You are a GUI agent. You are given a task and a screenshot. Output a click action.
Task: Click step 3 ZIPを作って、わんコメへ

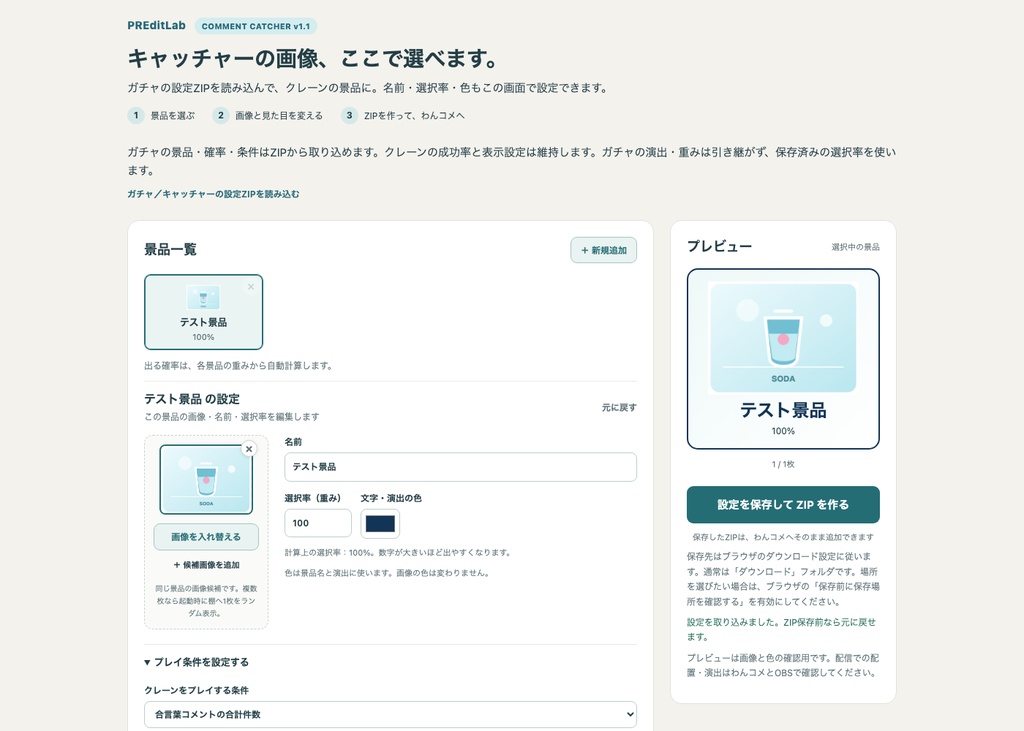coord(403,116)
